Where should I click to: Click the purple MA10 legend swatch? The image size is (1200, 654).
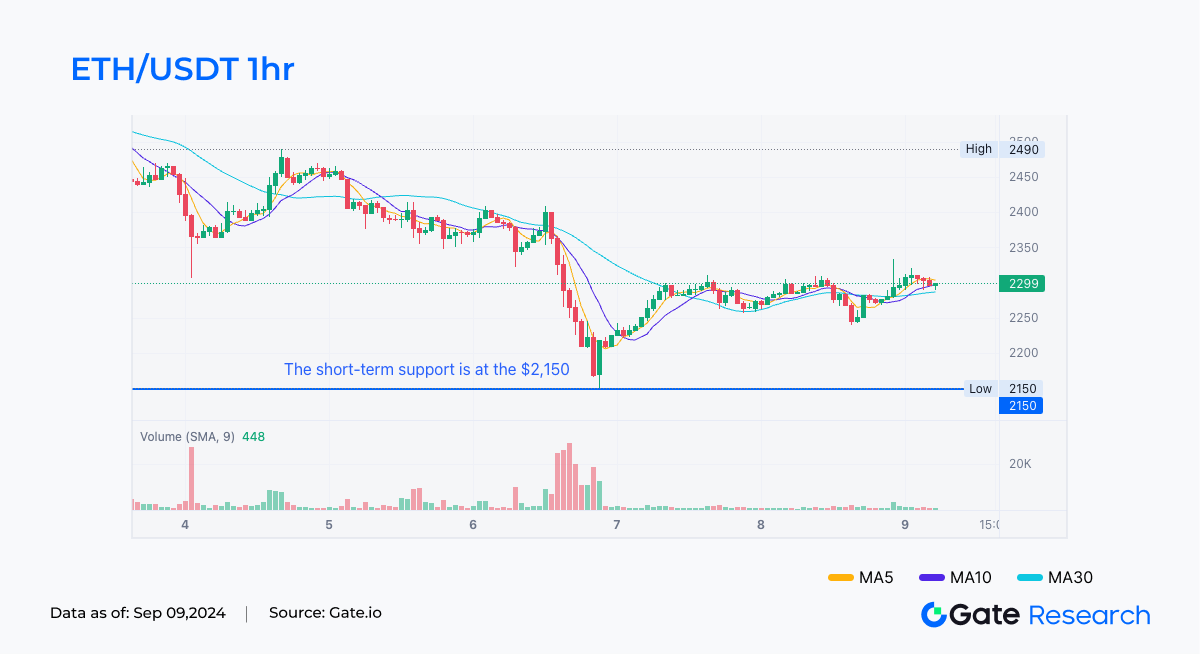[932, 578]
